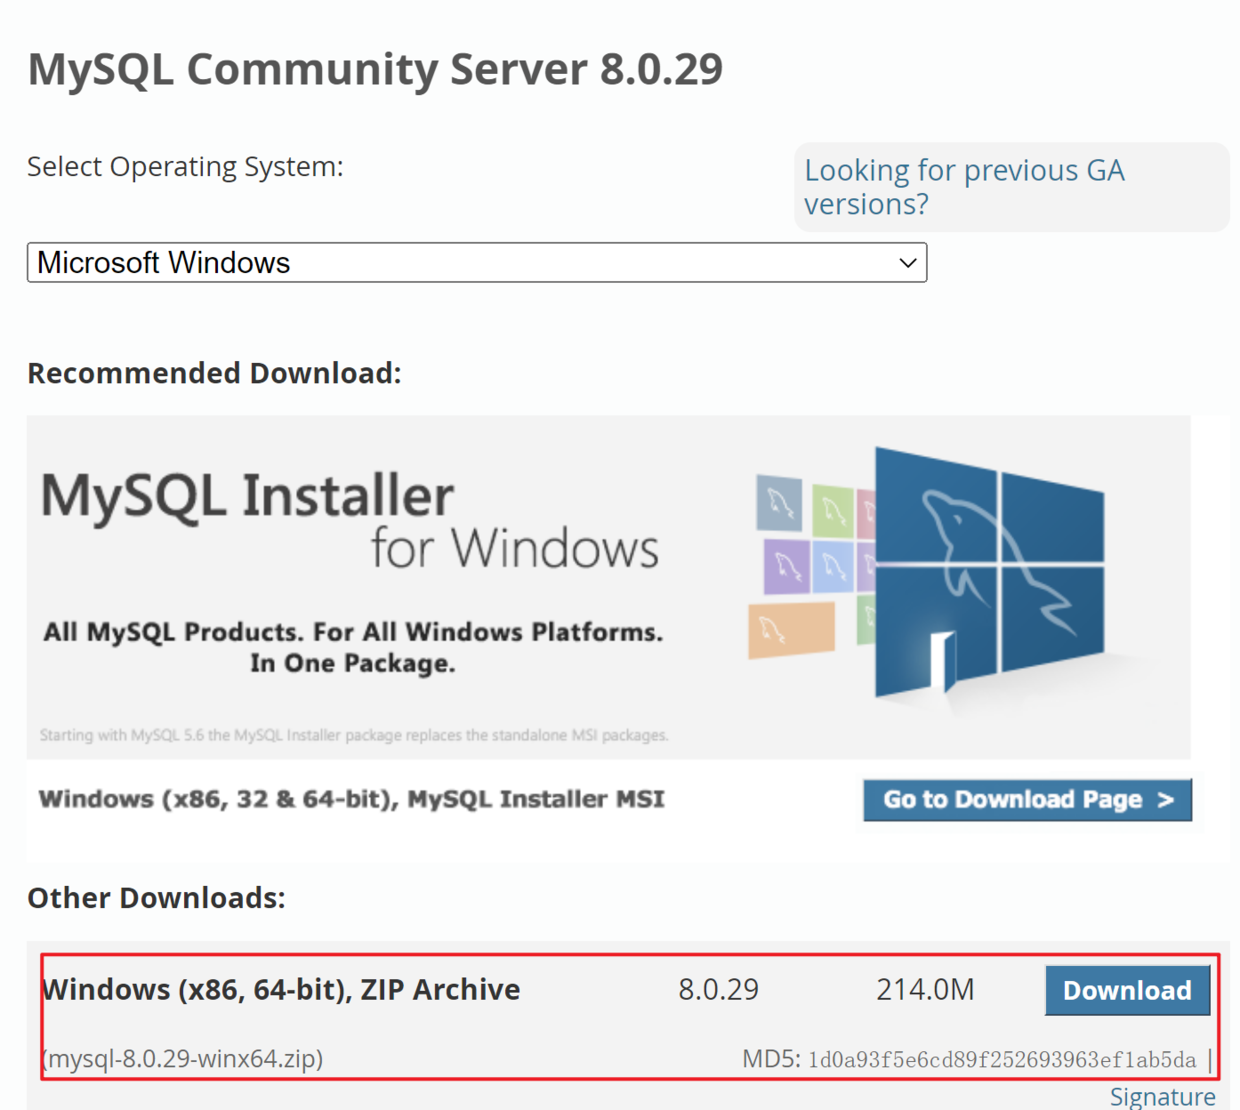Click the MD5 checksum hash text
The height and width of the screenshot is (1110, 1240).
point(1001,1060)
